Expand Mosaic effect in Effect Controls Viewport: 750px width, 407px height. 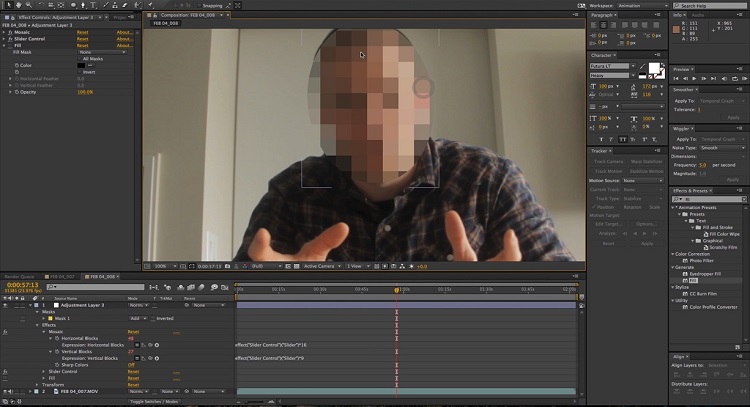pyautogui.click(x=4, y=32)
